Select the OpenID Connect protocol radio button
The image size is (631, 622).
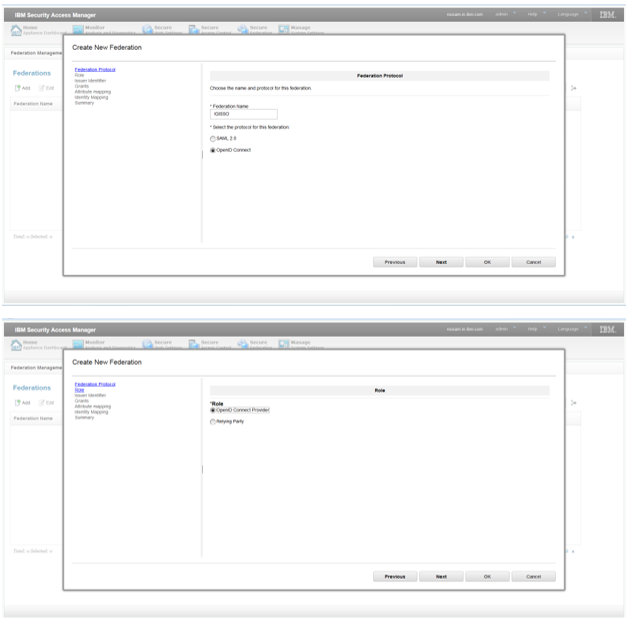(213, 150)
